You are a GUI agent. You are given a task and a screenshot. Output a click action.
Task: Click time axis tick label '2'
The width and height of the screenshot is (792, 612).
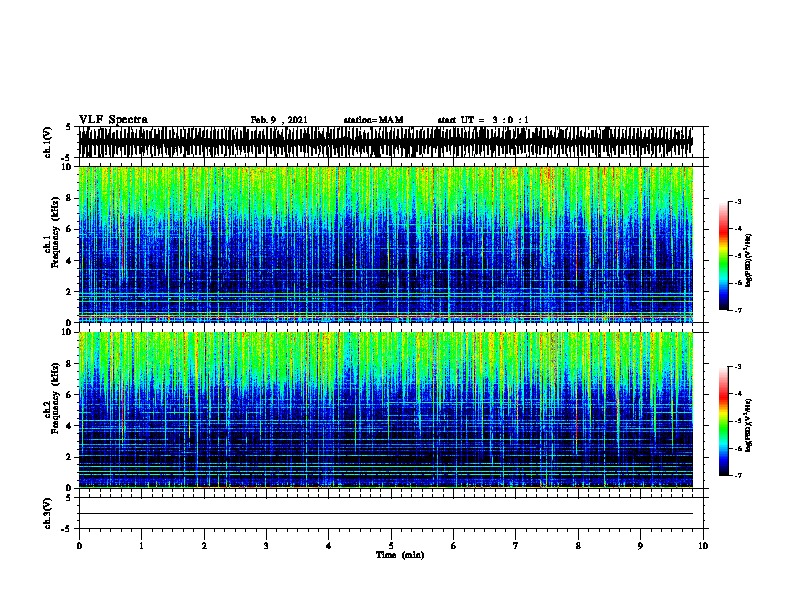click(x=204, y=546)
